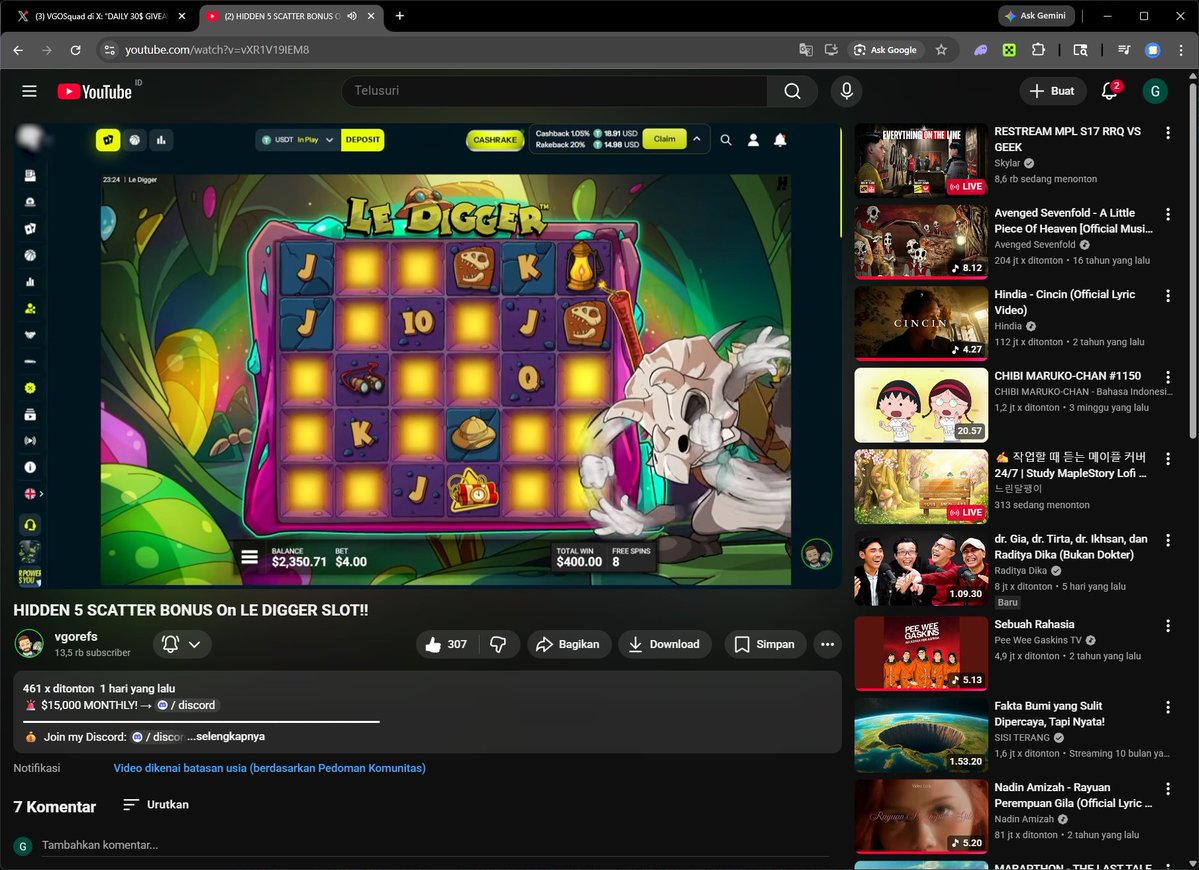This screenshot has height=870, width=1199.
Task: Click the Ask Google button
Action: tap(885, 50)
